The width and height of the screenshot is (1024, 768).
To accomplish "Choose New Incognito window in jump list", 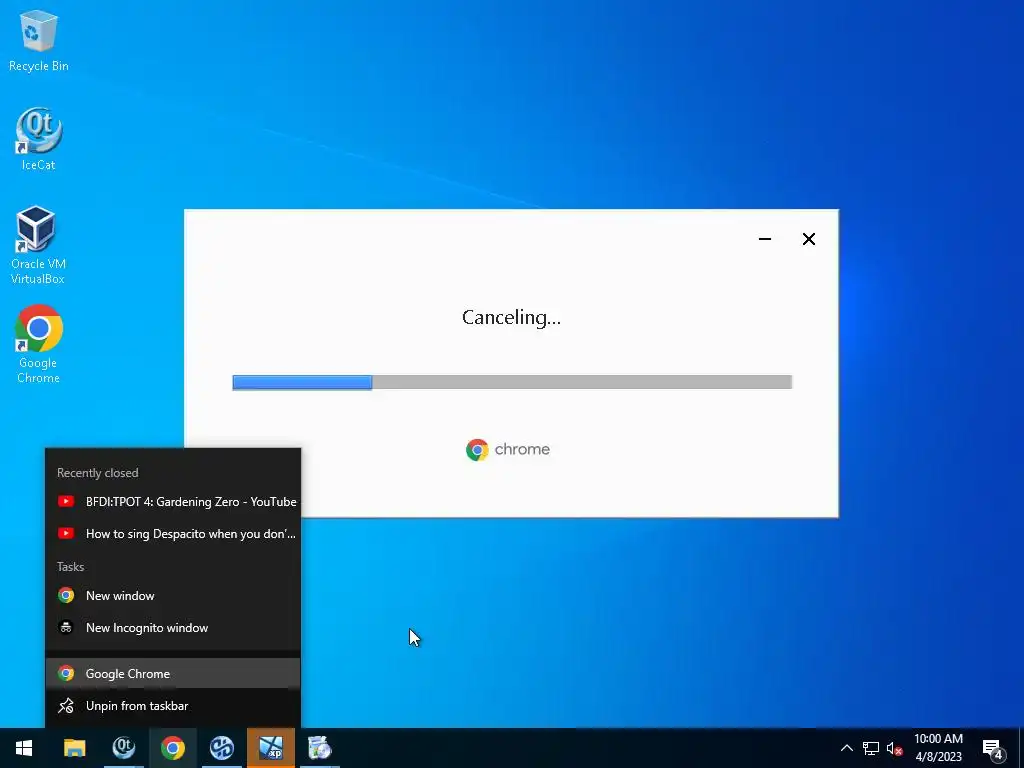I will coord(173,628).
